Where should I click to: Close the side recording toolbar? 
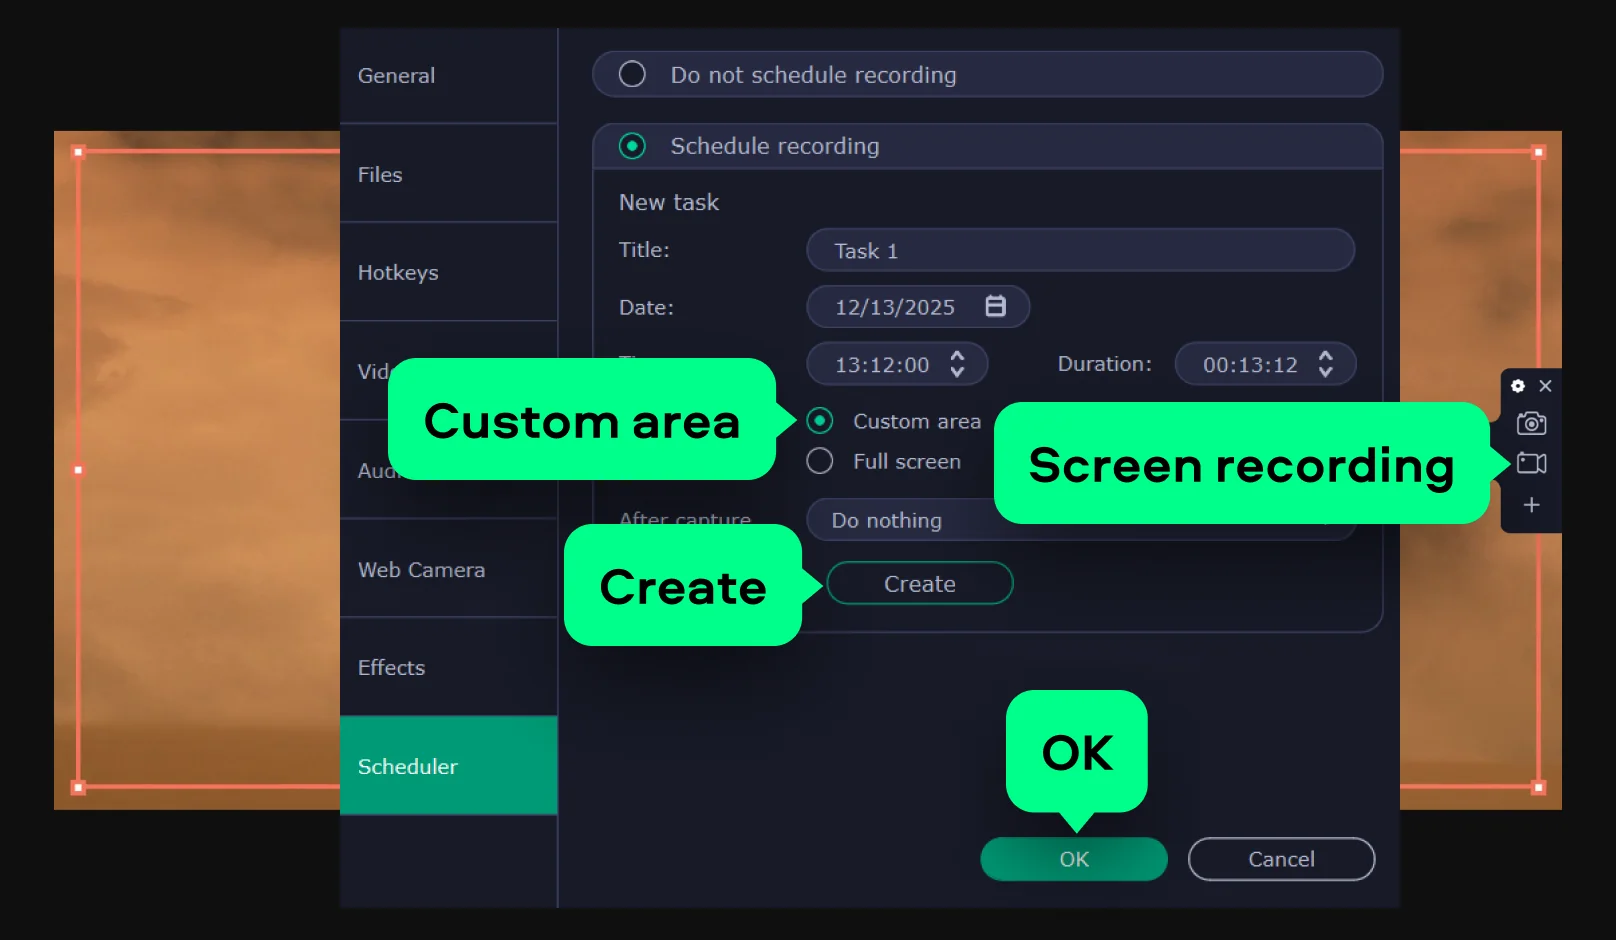pyautogui.click(x=1545, y=386)
